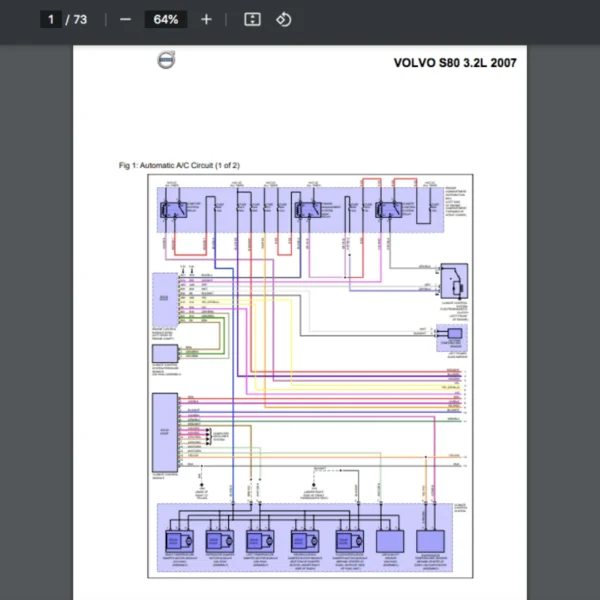Click the comfort system relay symbol at top left
The width and height of the screenshot is (600, 600).
coord(174,210)
